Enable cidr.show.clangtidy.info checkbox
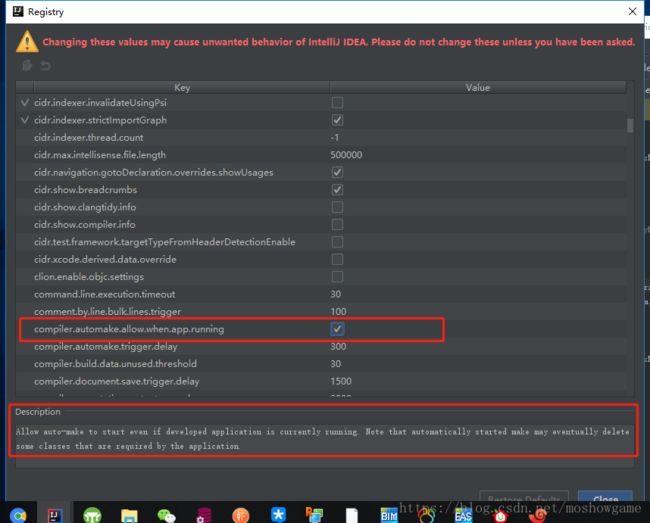This screenshot has height=523, width=650. pos(337,207)
